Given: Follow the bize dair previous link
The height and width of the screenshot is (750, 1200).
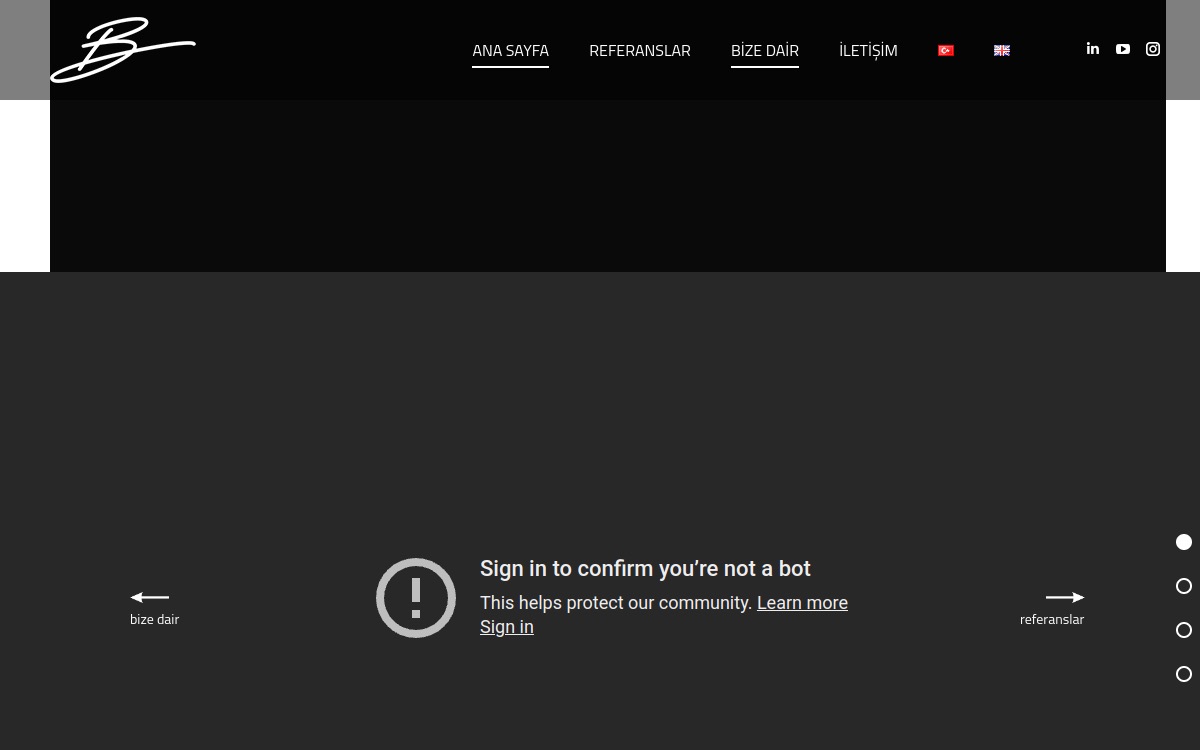Looking at the screenshot, I should tap(154, 619).
